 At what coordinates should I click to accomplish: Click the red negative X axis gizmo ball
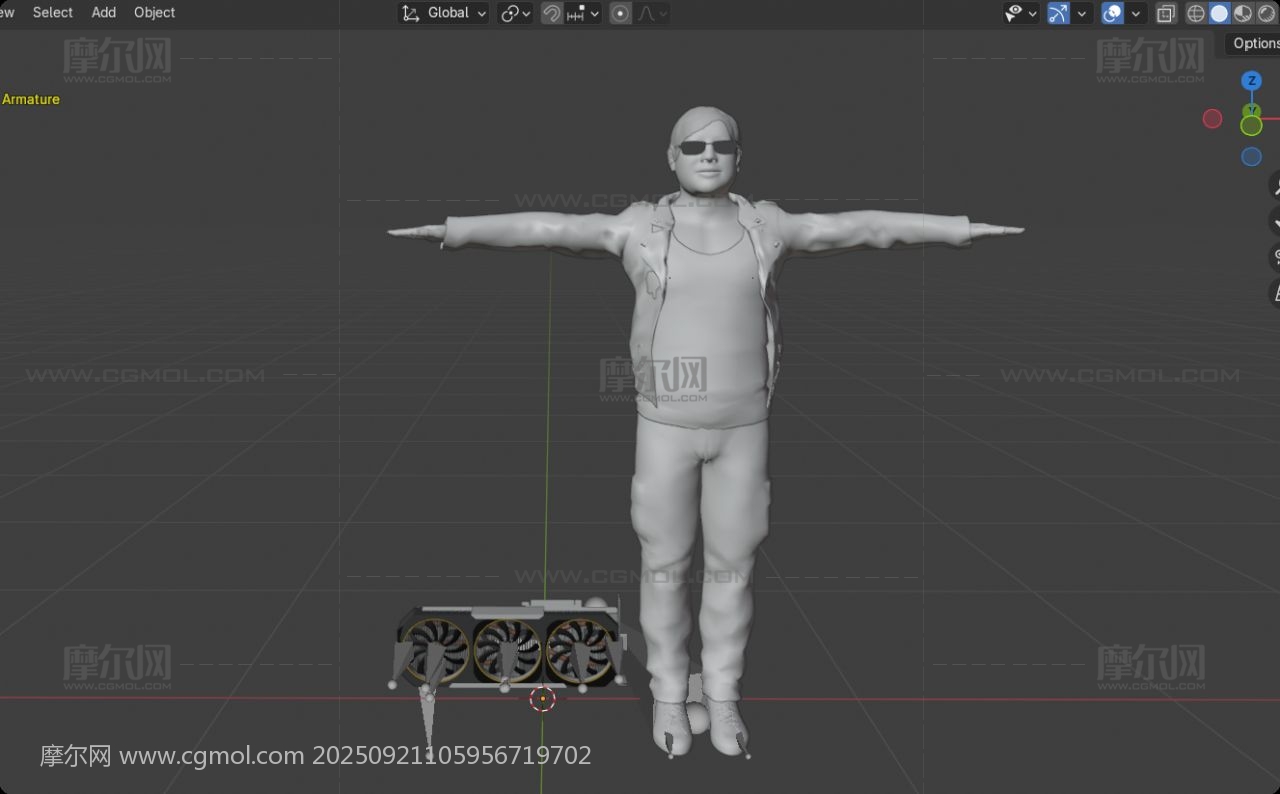point(1212,119)
